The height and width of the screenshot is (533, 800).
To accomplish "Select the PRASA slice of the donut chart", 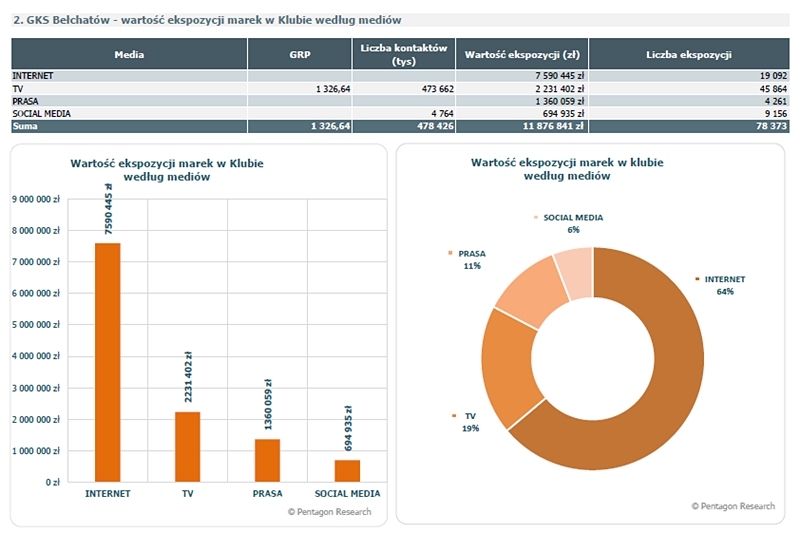I will click(x=533, y=291).
